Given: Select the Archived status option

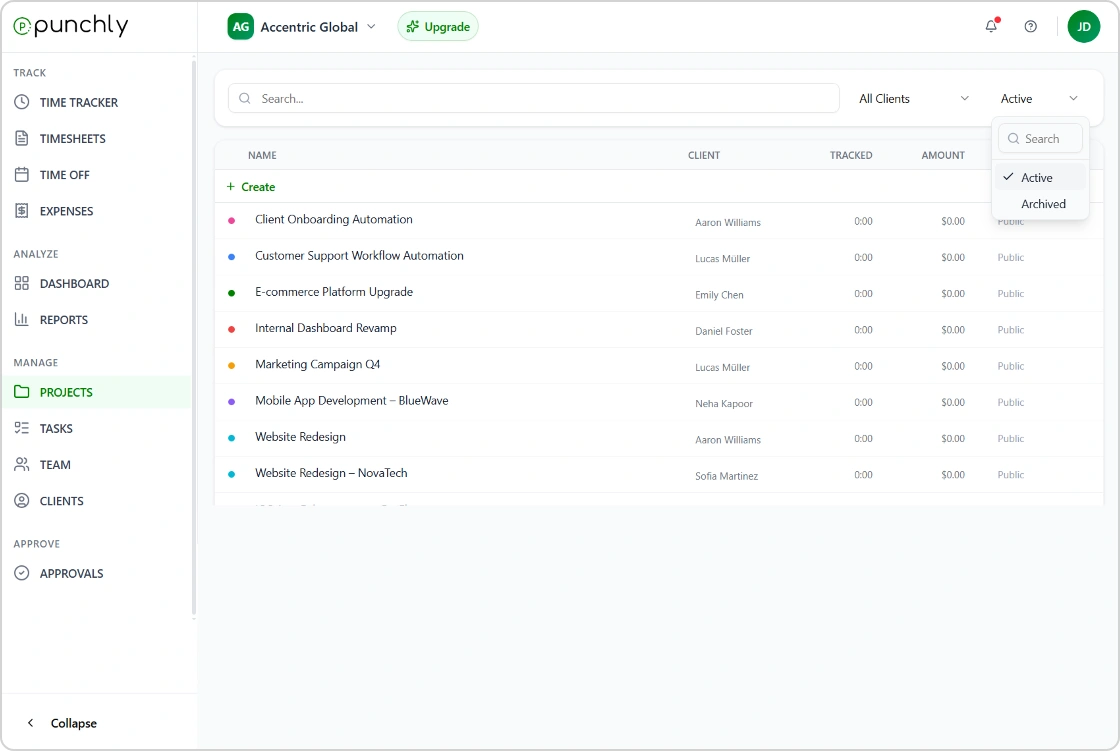Looking at the screenshot, I should (1043, 204).
